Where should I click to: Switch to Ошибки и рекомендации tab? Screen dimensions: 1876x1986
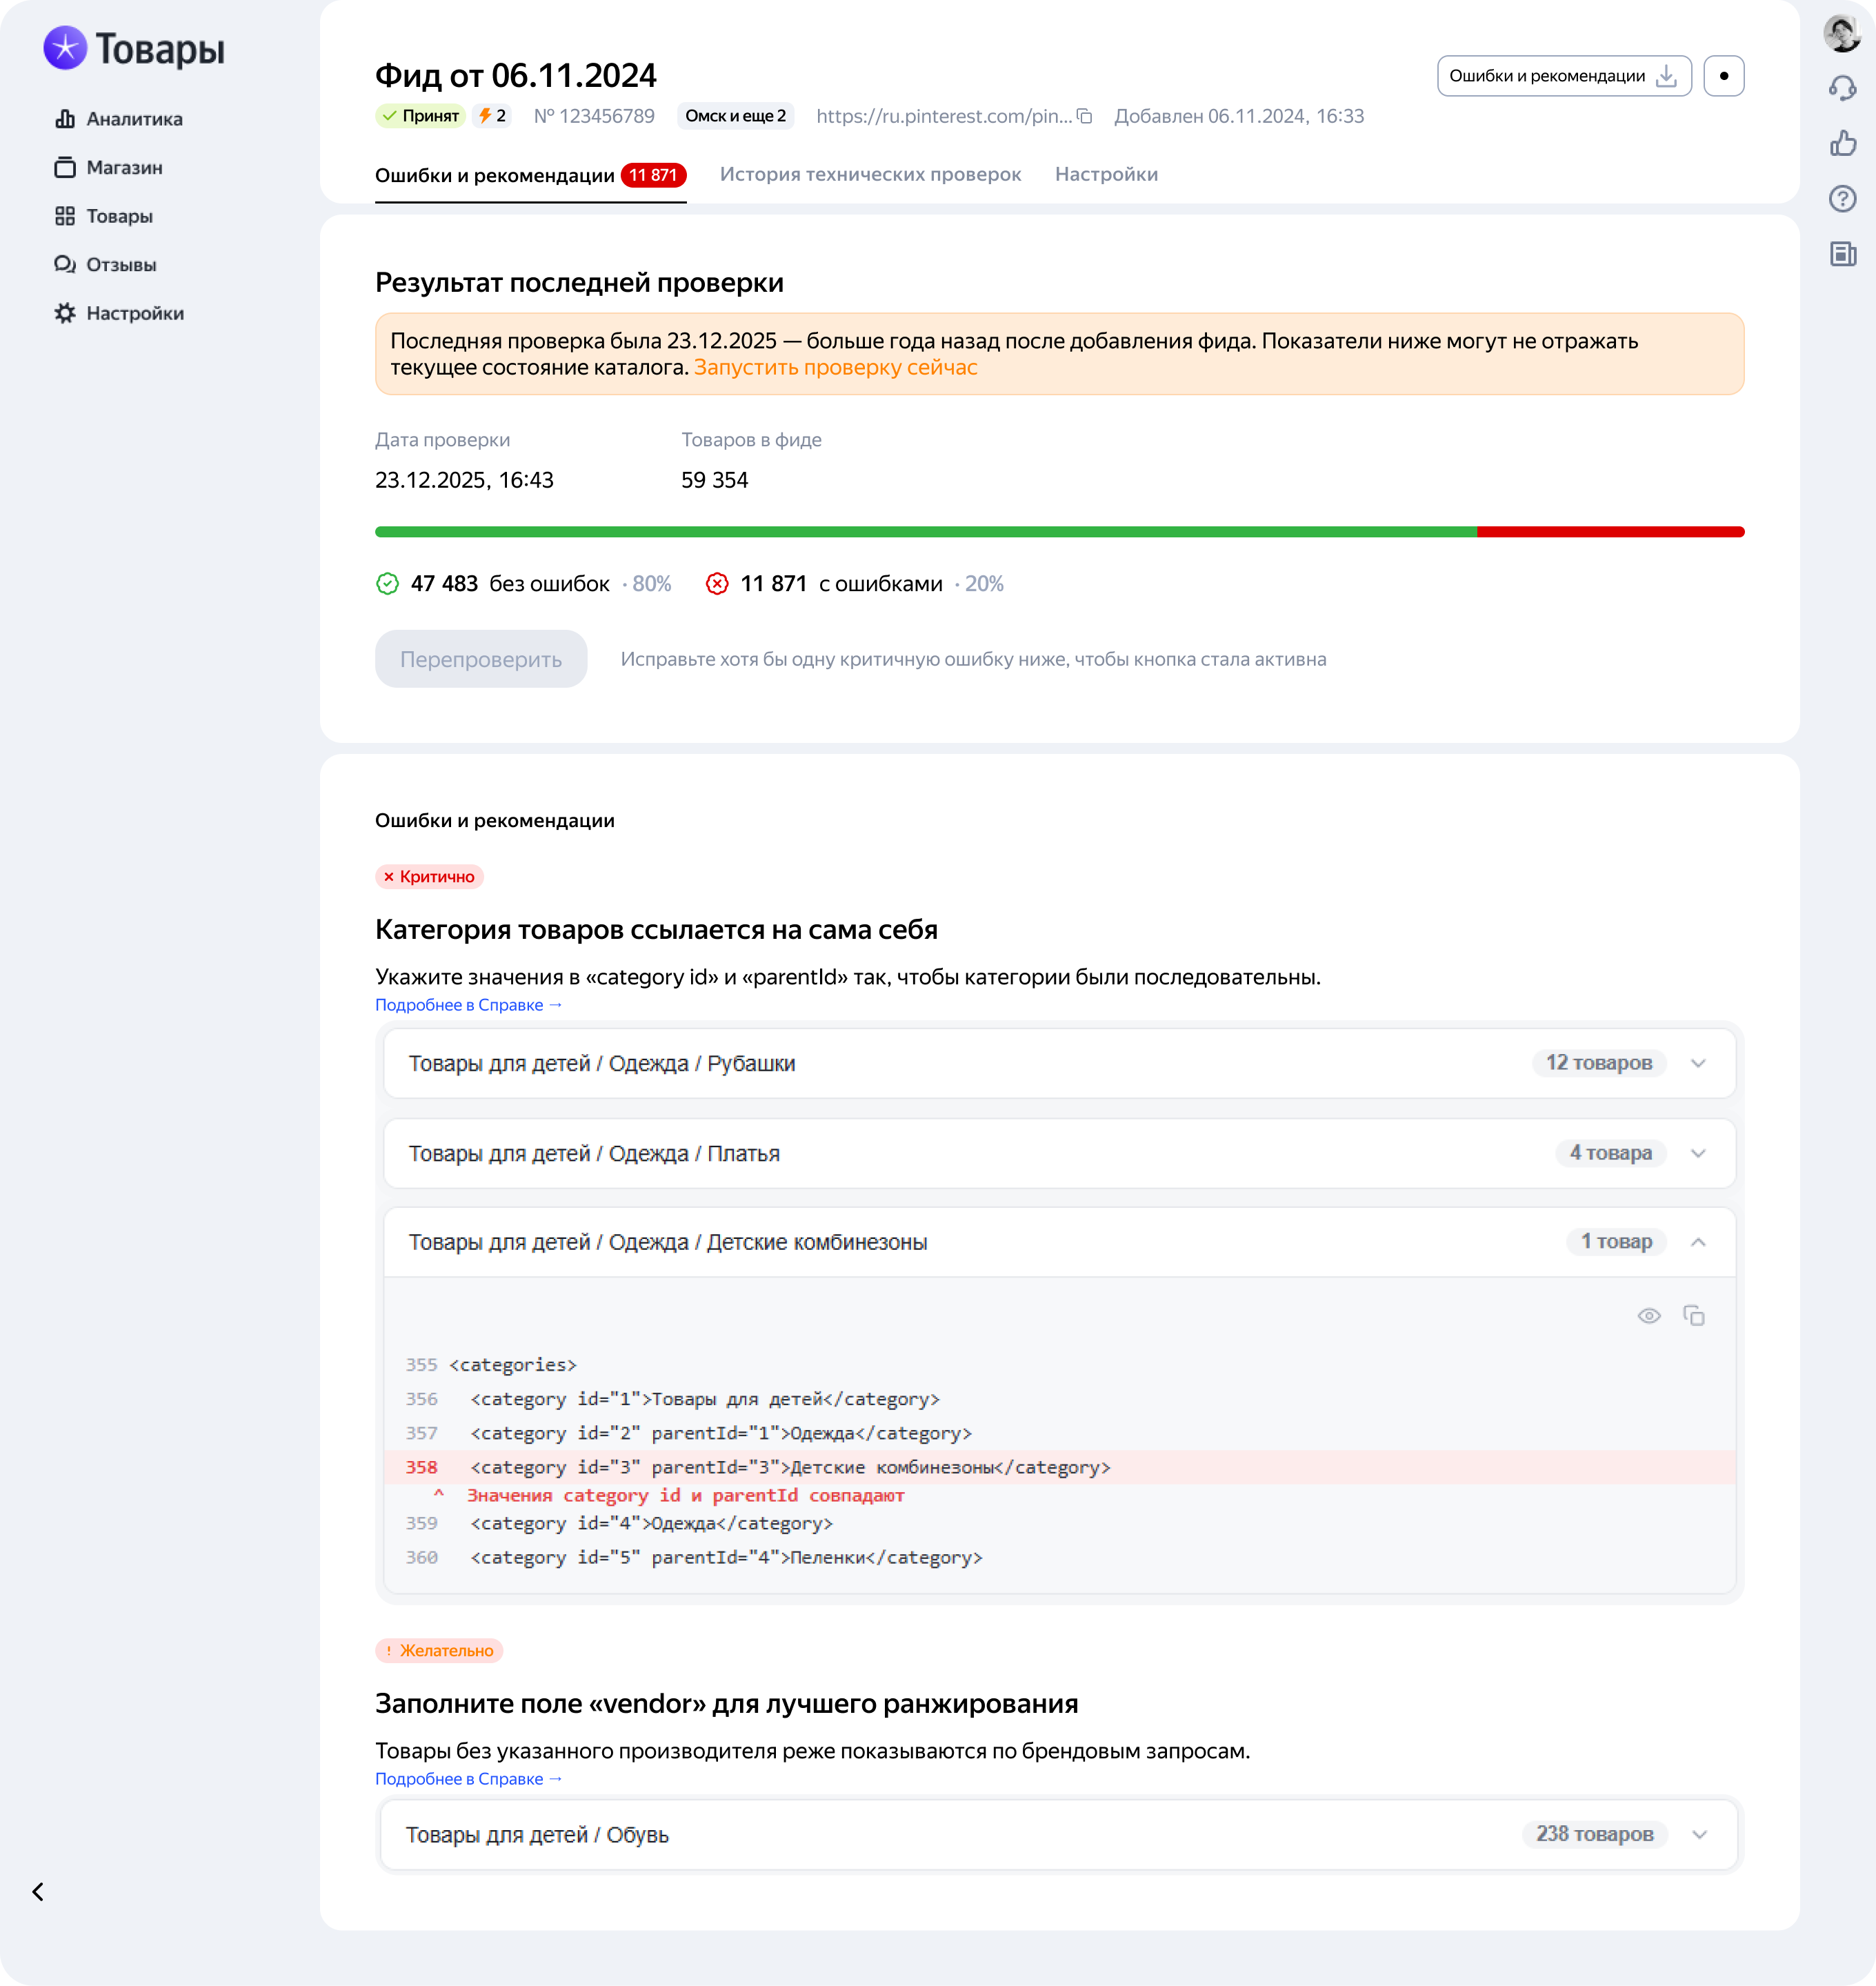530,175
